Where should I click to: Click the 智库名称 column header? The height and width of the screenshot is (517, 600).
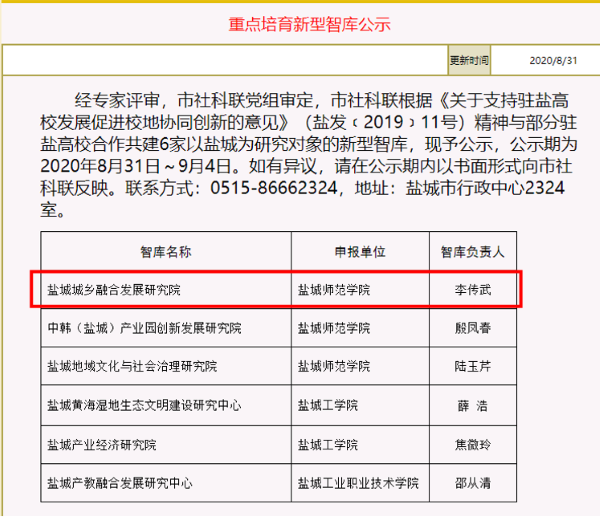tap(165, 251)
